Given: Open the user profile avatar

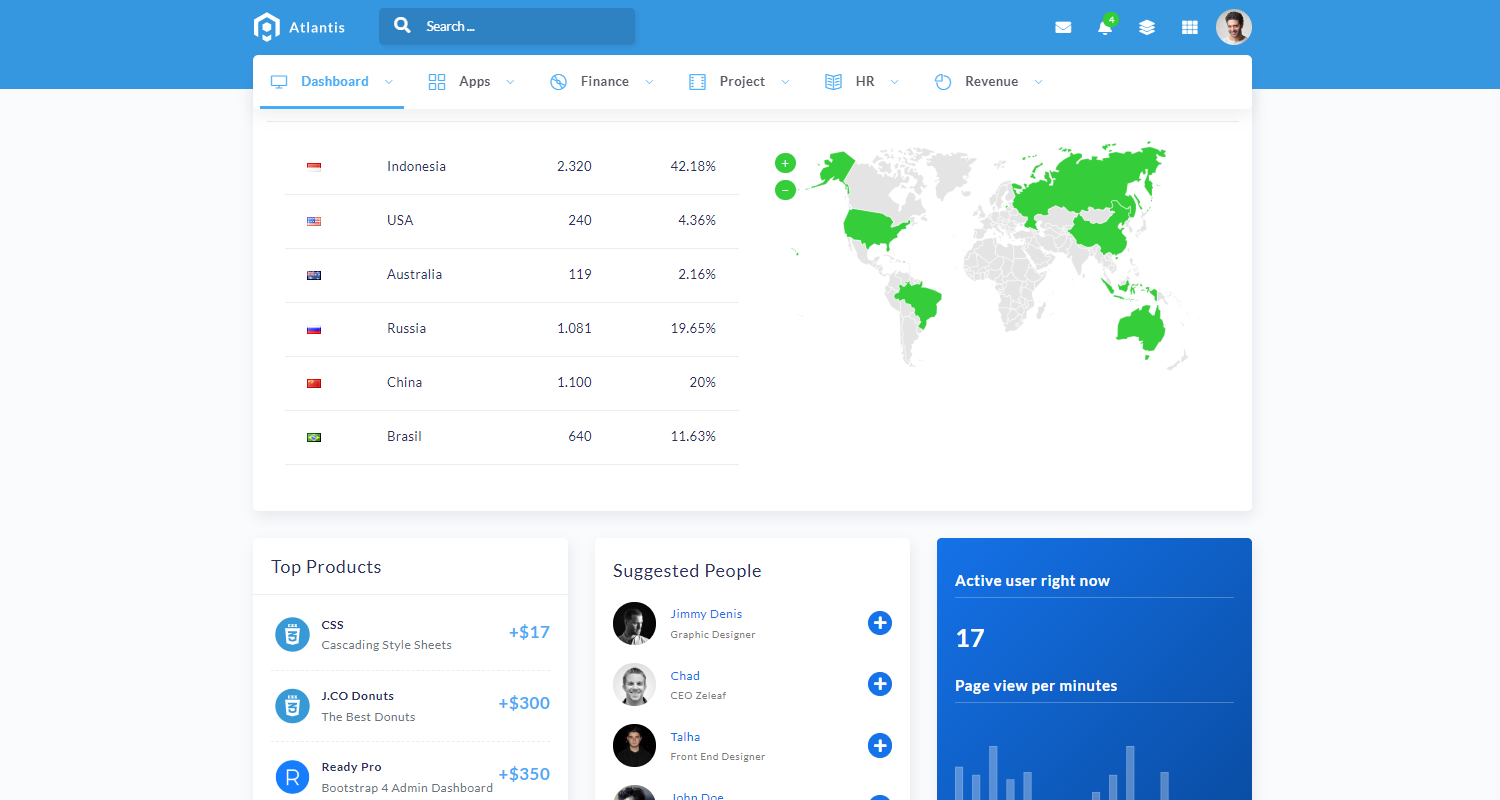Looking at the screenshot, I should pyautogui.click(x=1234, y=27).
